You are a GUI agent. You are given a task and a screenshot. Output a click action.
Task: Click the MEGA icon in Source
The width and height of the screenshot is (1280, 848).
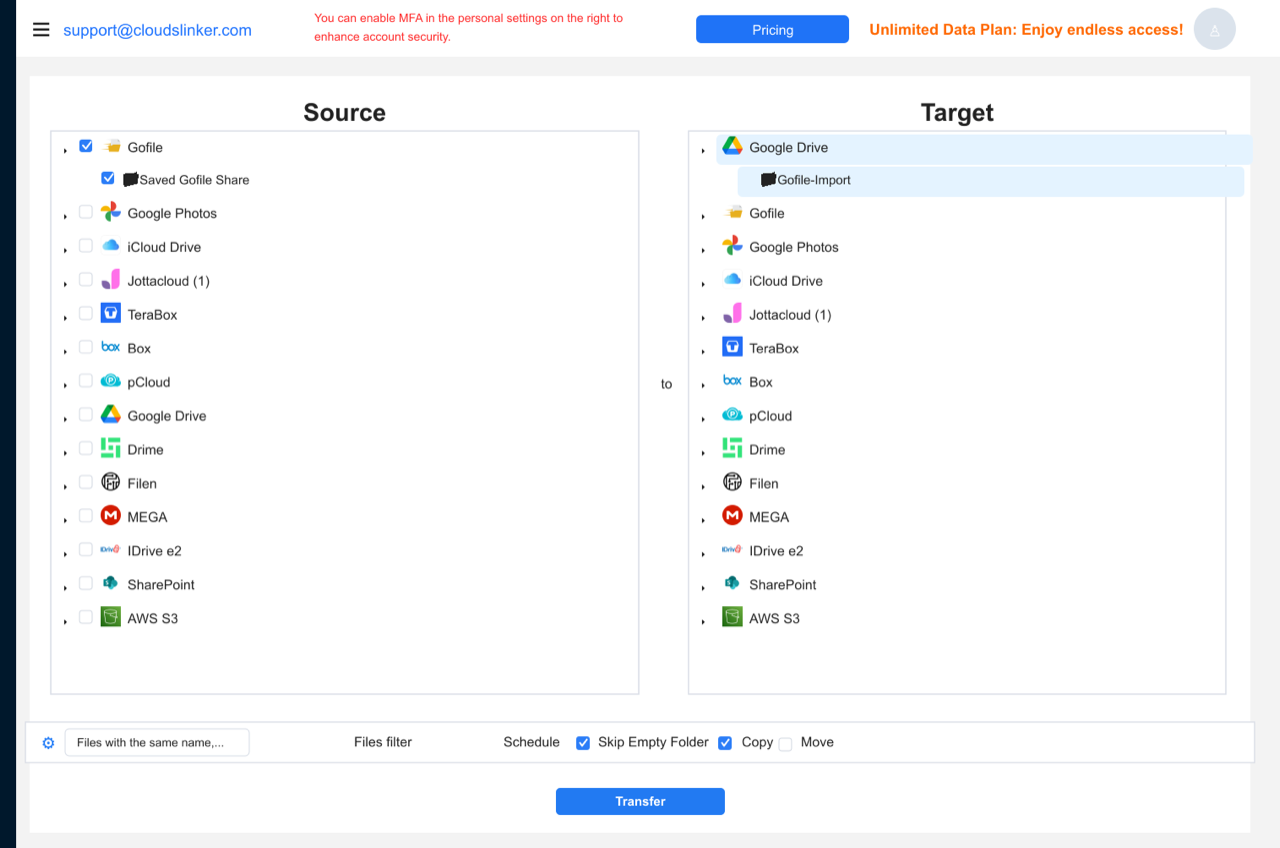[x=111, y=516]
